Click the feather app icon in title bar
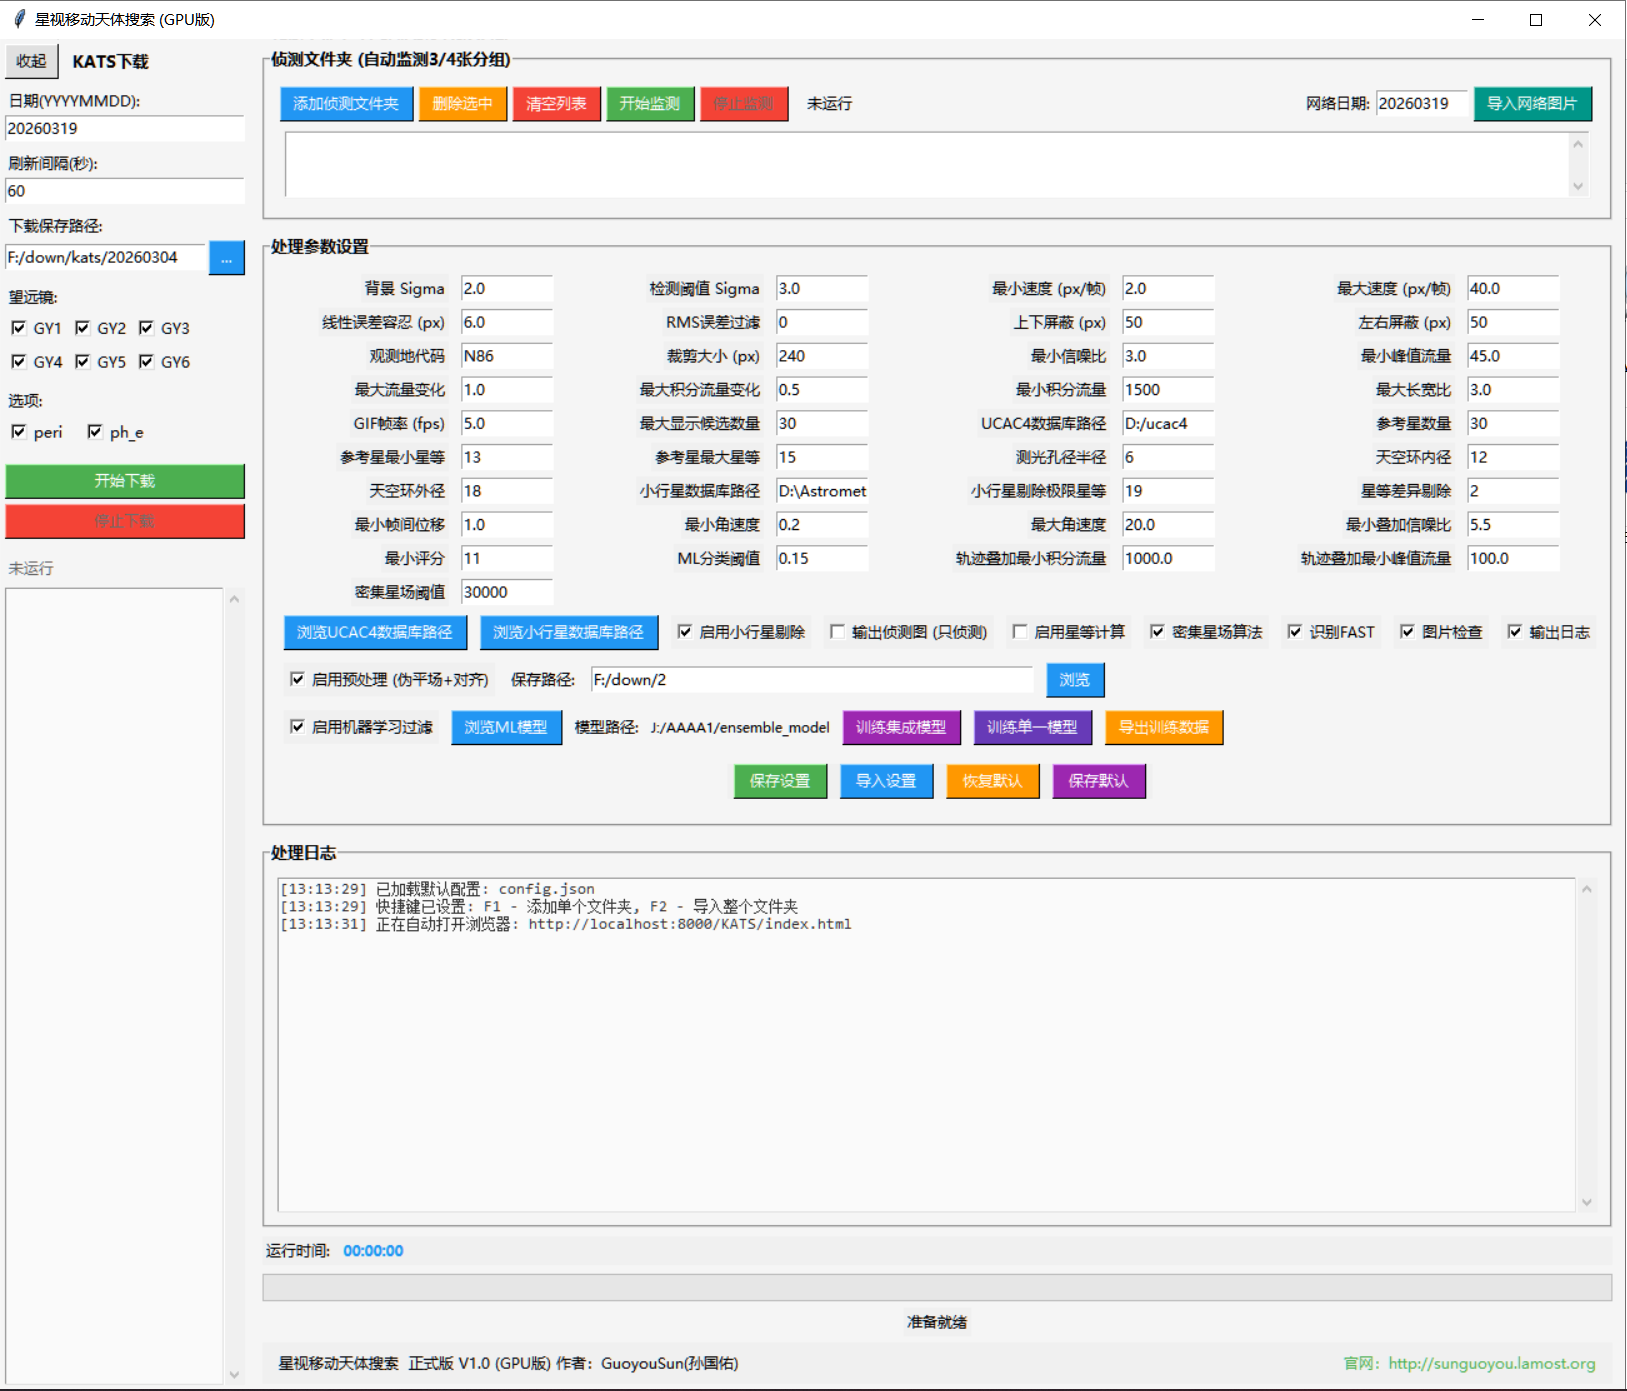1627x1391 pixels. coord(19,19)
